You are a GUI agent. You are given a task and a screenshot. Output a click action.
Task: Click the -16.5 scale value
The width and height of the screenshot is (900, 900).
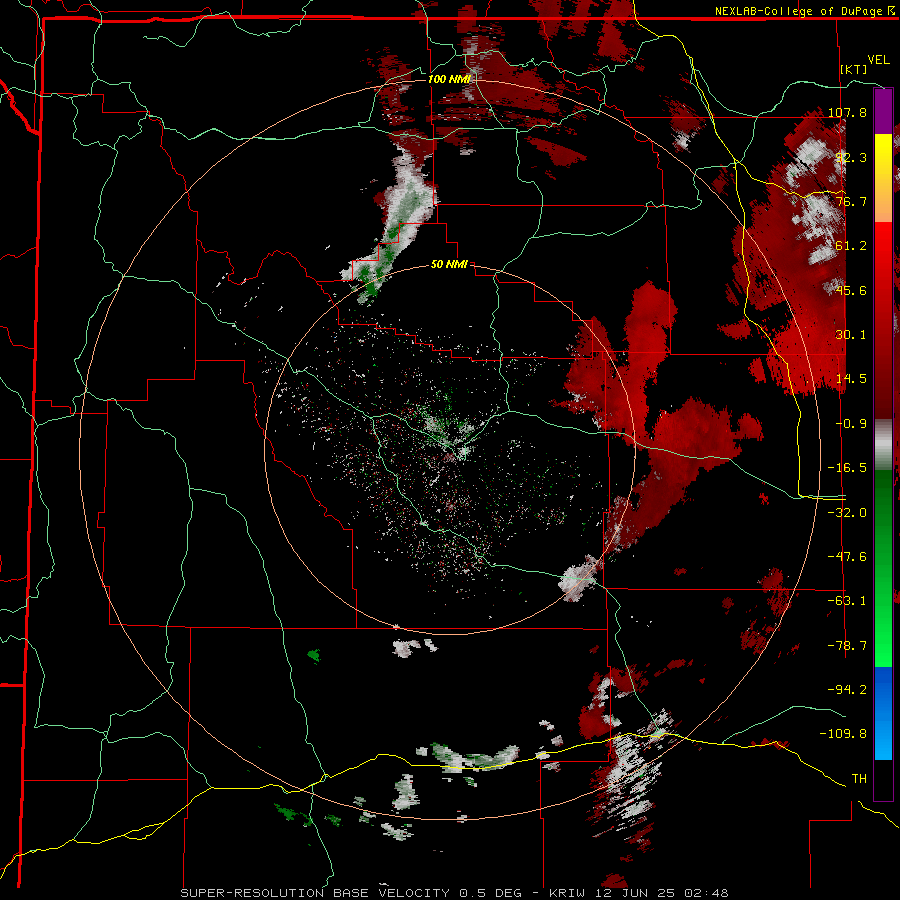[847, 468]
